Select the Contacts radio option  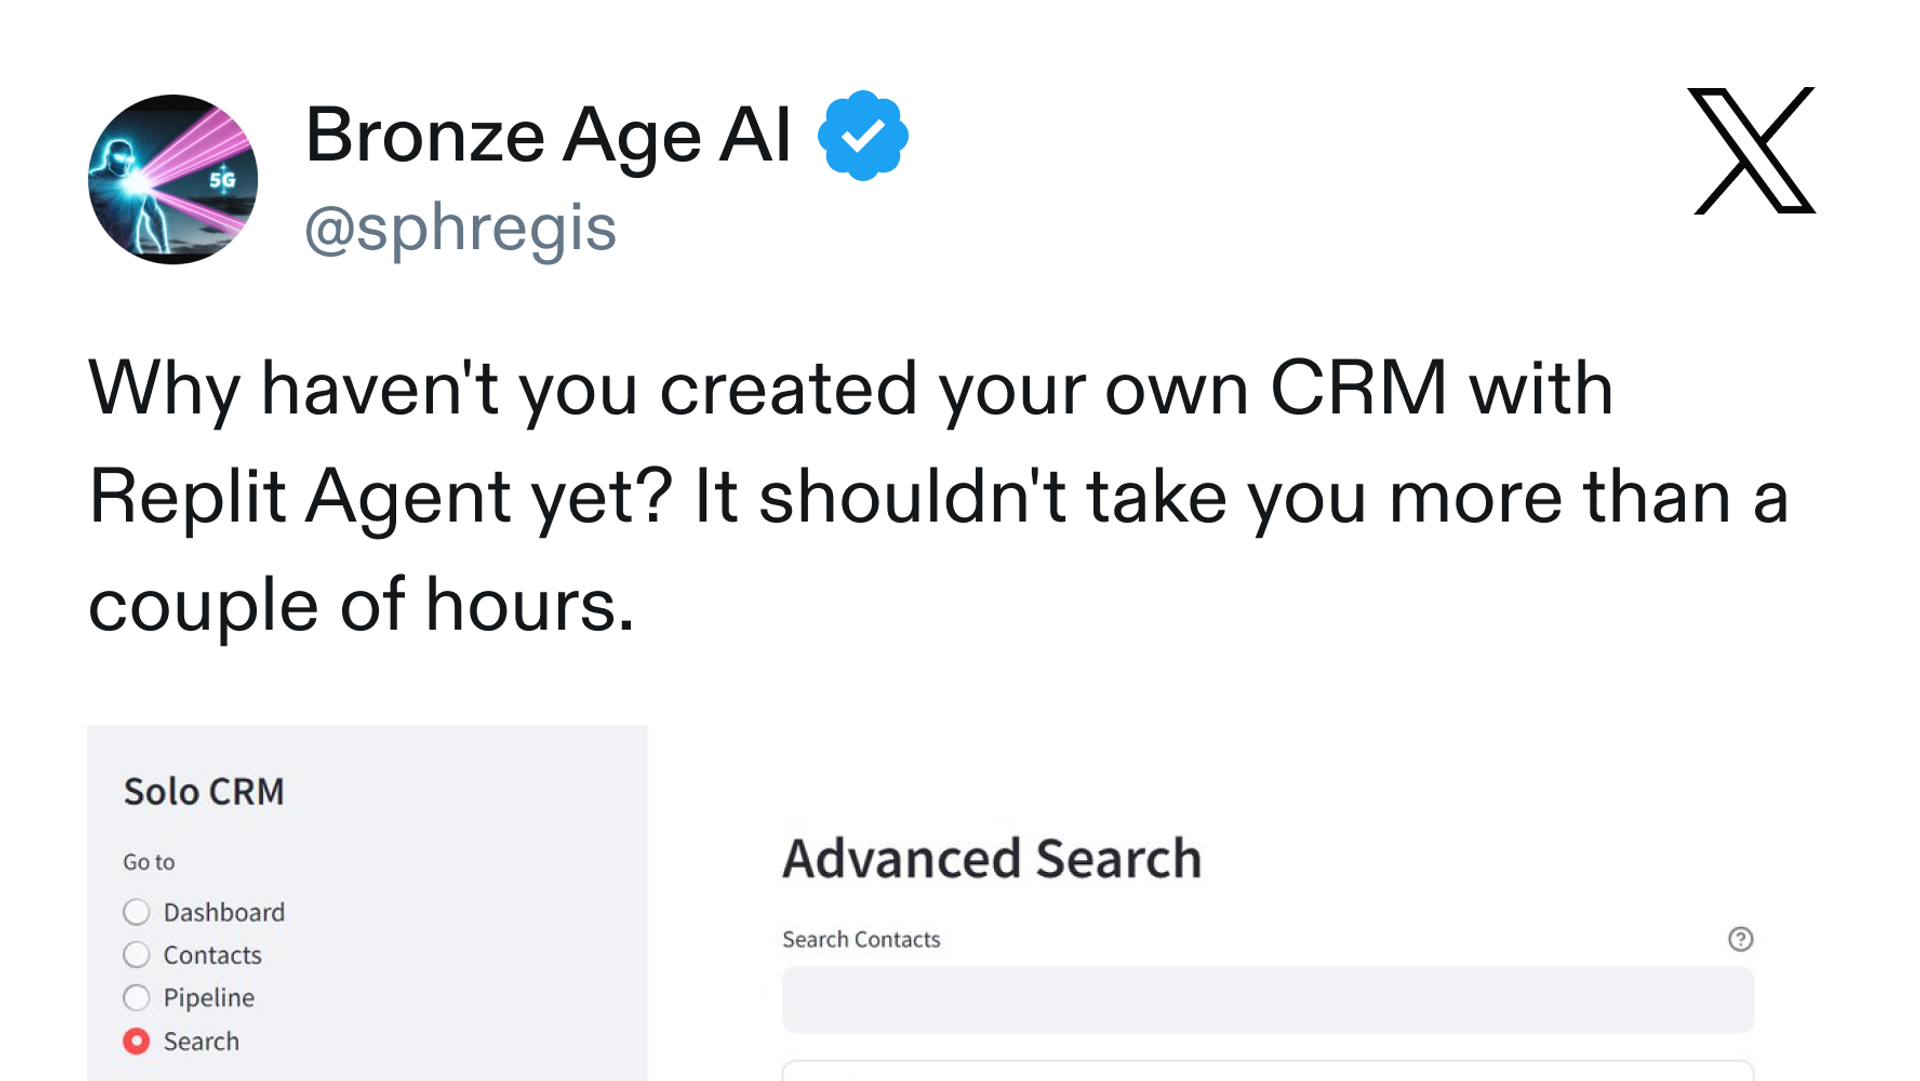click(137, 955)
